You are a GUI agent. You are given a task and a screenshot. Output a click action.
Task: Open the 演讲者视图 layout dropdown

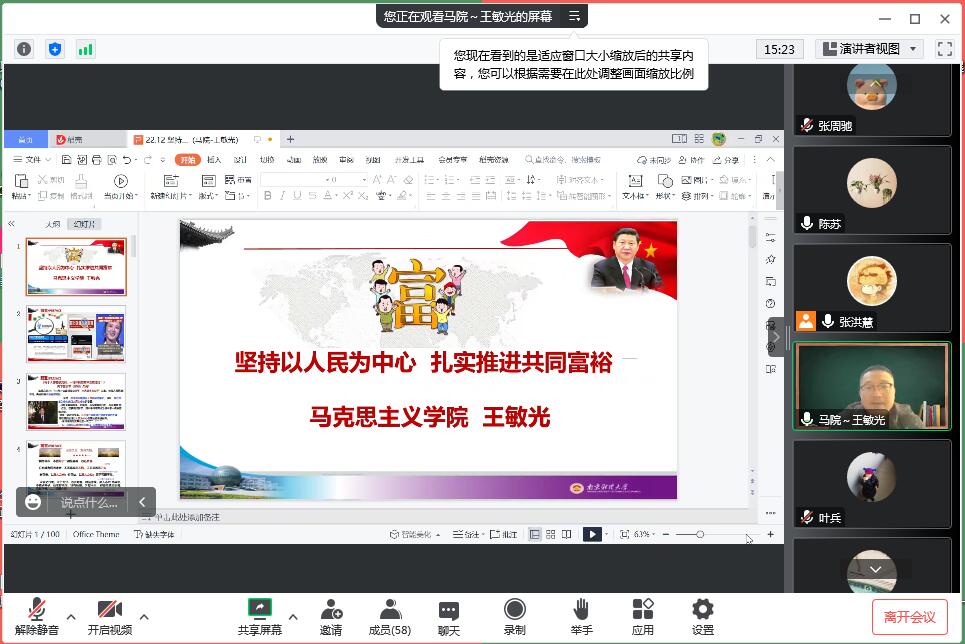point(868,49)
